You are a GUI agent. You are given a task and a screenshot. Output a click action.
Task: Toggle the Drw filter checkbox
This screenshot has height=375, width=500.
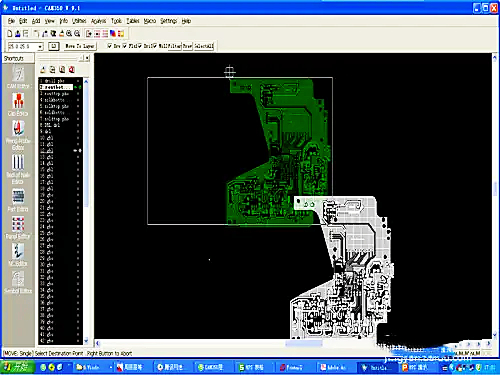click(109, 46)
